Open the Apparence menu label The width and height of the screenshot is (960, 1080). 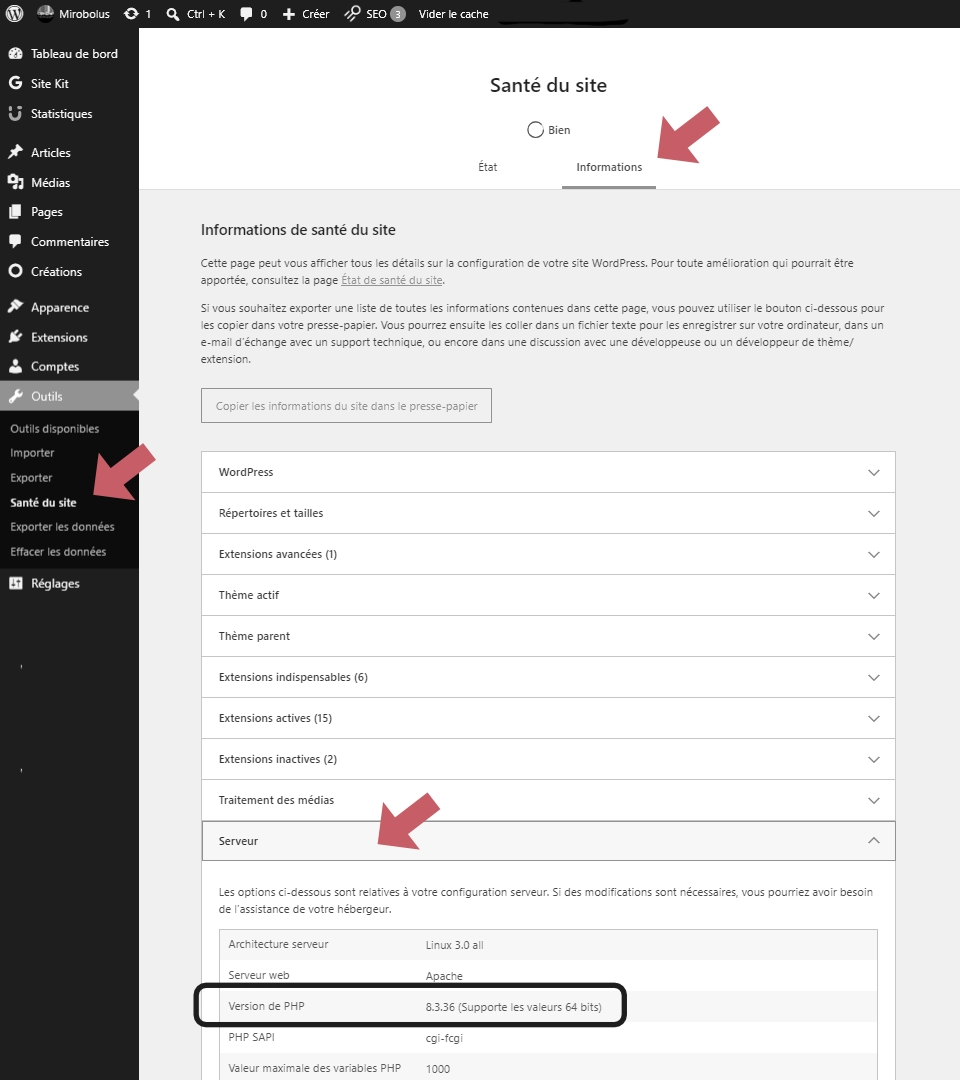click(60, 307)
